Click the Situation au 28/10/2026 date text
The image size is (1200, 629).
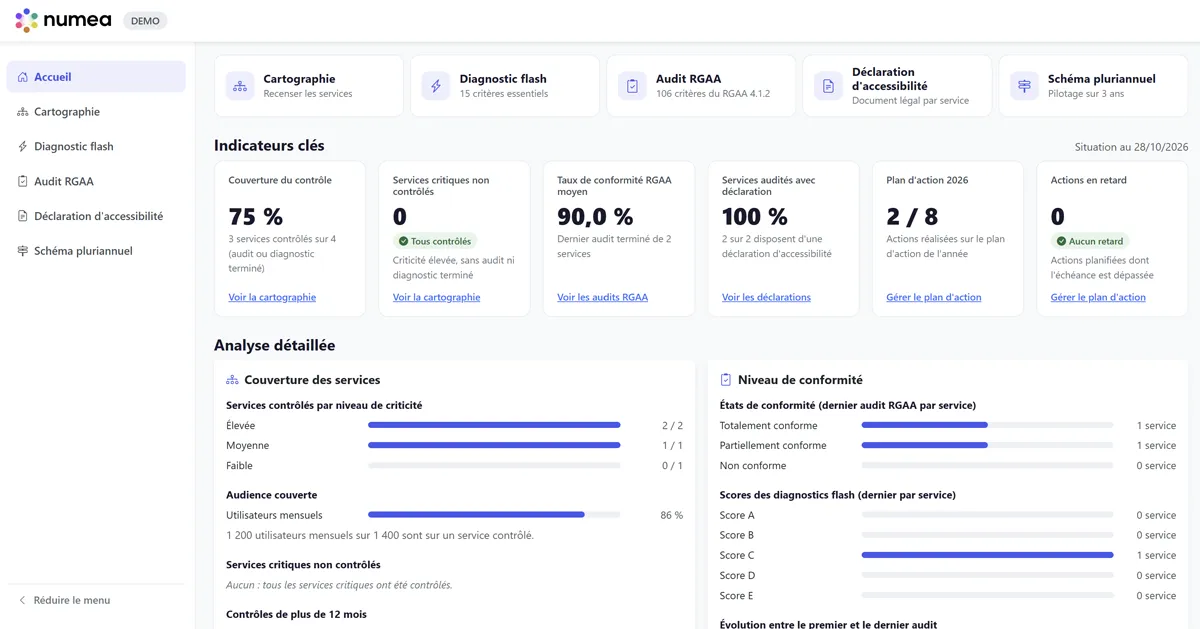(1131, 147)
